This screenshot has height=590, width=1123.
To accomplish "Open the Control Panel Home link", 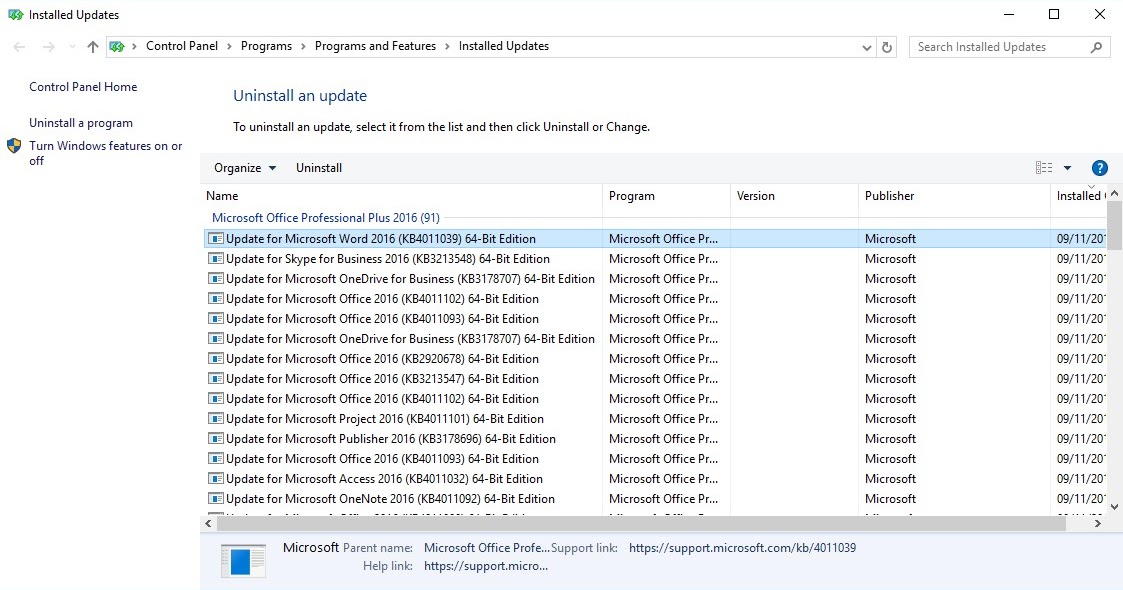I will pyautogui.click(x=83, y=87).
